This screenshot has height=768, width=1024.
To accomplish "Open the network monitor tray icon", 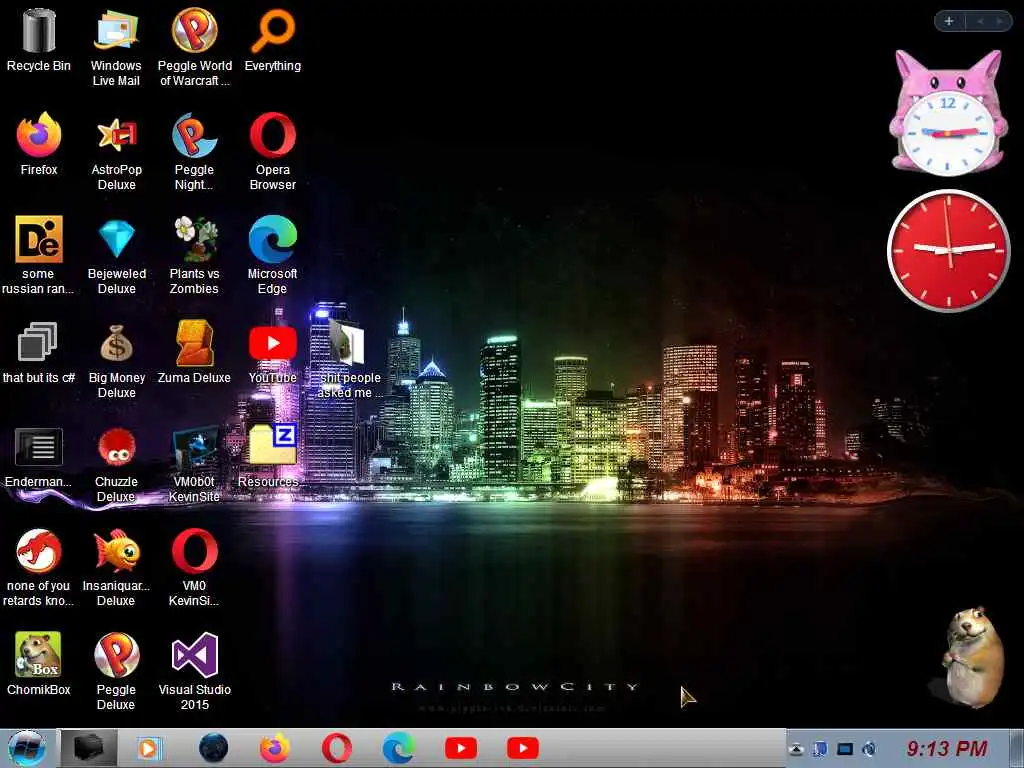I will tap(845, 749).
